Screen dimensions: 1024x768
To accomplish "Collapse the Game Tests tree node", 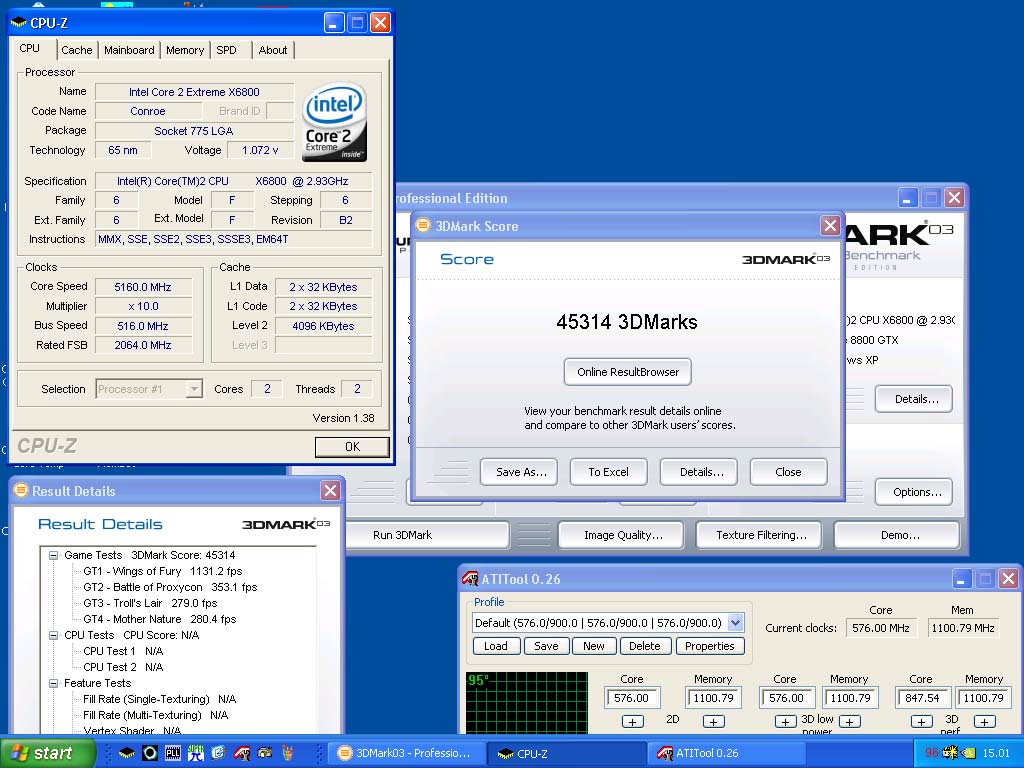I will pos(54,555).
